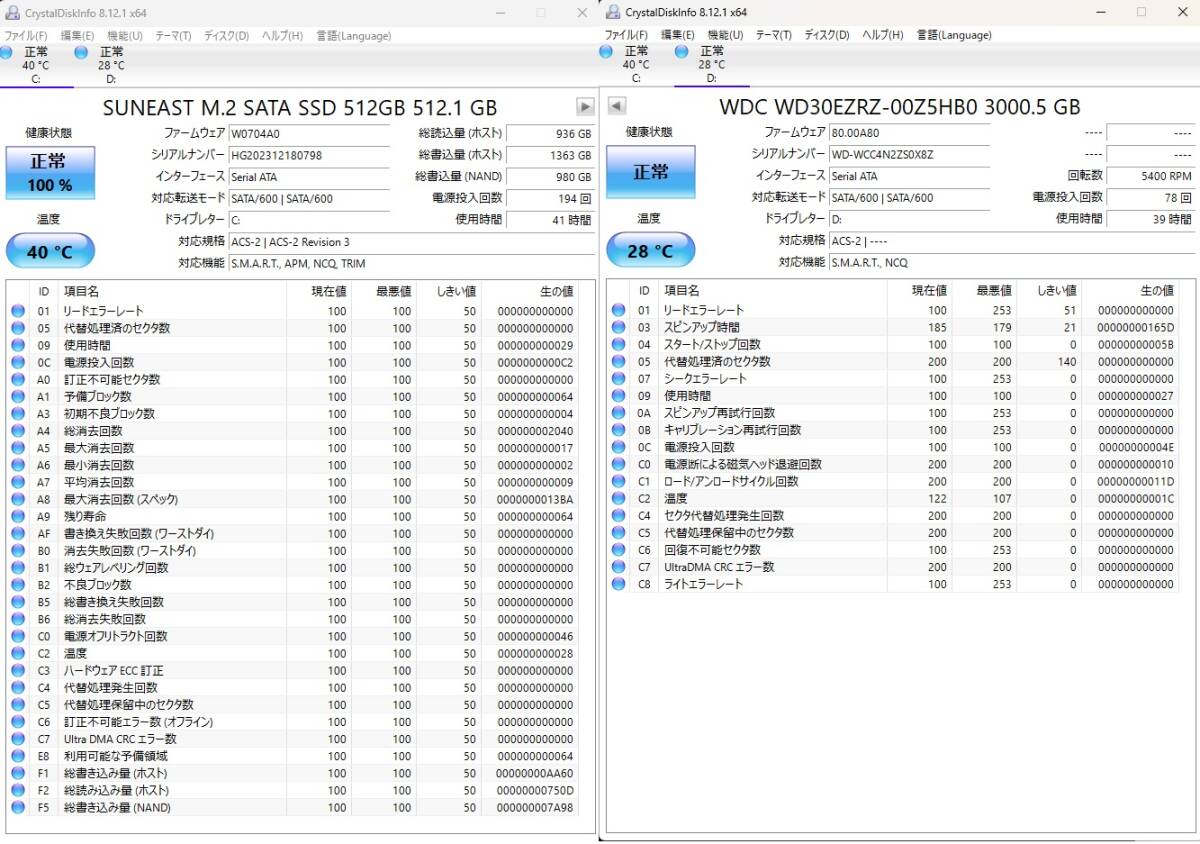This screenshot has height=844, width=1200.
Task: Click status icon of UltraDMA CRC エラー数 row
Action: [618, 567]
